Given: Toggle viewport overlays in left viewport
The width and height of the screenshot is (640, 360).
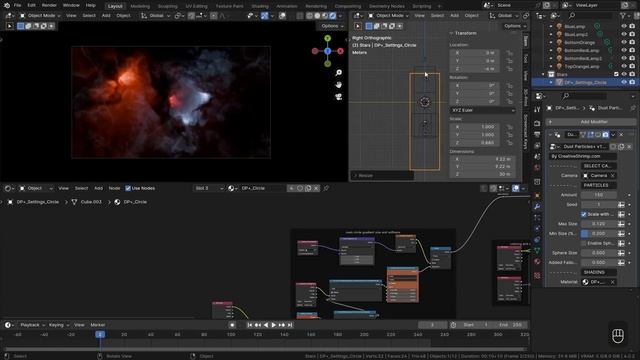Looking at the screenshot, I should [x=282, y=16].
